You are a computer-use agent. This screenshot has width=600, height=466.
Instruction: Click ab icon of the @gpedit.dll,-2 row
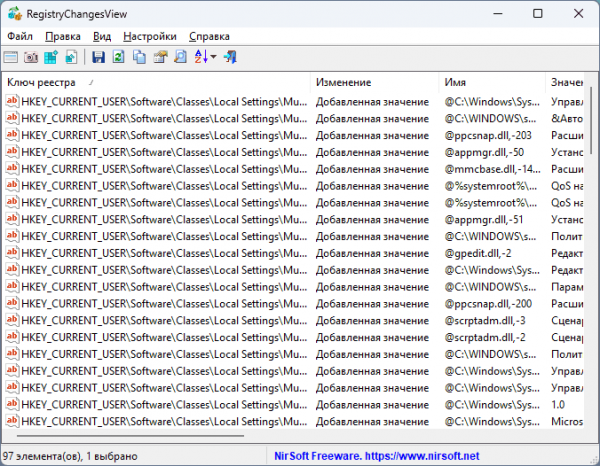(x=12, y=253)
